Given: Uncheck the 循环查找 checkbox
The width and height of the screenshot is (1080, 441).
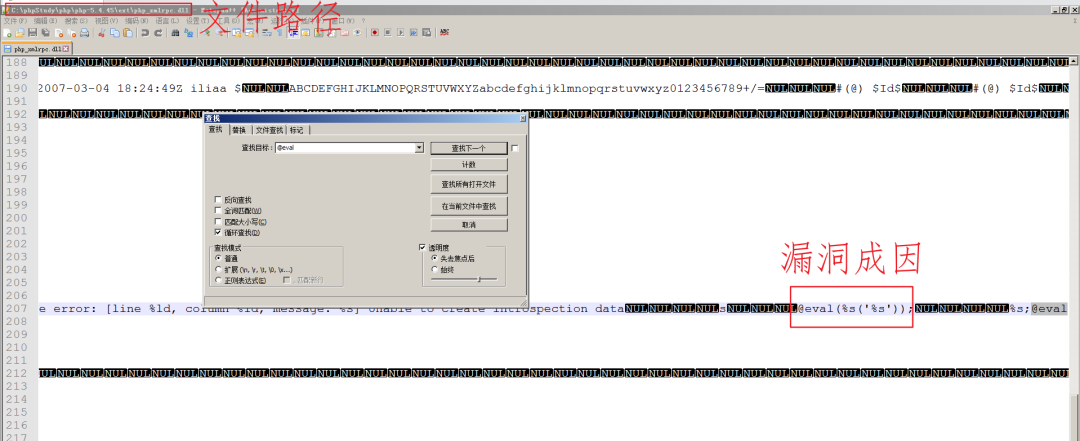Looking at the screenshot, I should click(x=218, y=233).
